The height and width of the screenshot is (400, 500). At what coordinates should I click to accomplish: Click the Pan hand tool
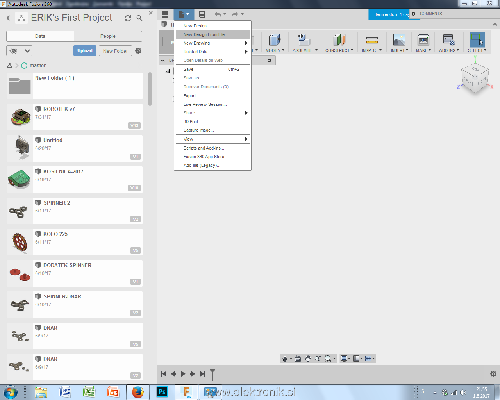coord(308,359)
